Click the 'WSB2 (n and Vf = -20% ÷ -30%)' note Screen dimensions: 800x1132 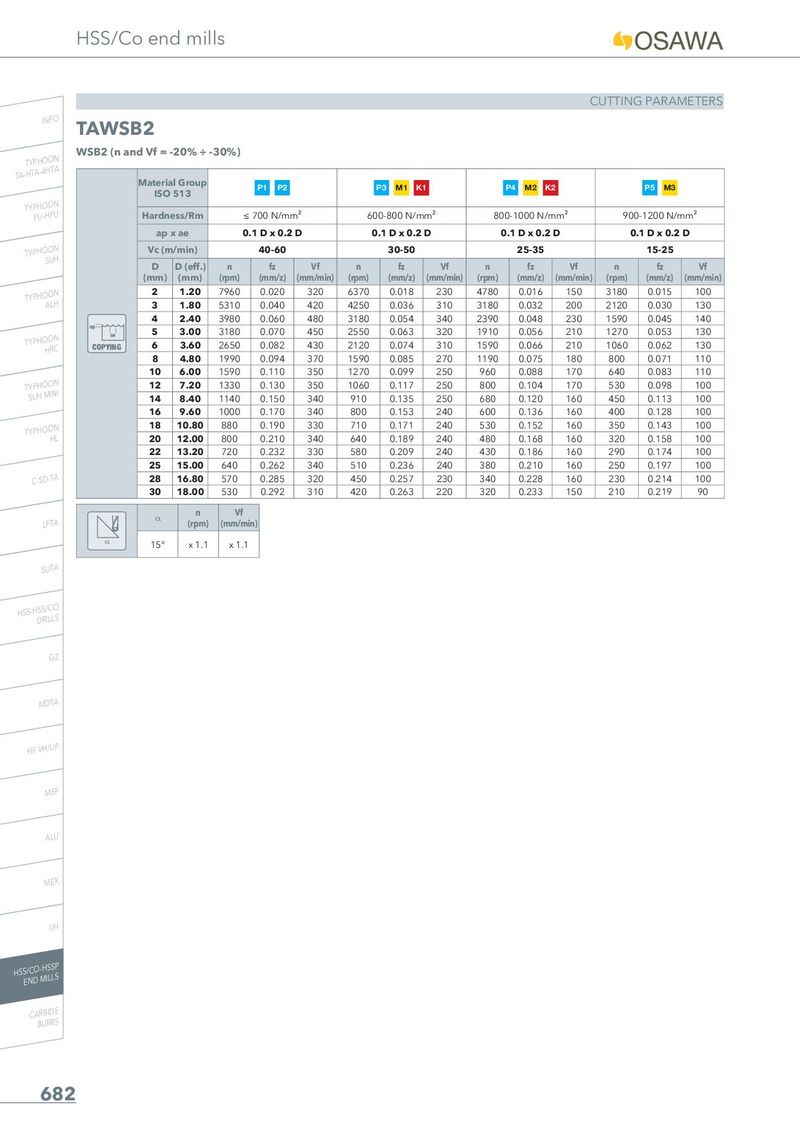click(158, 152)
